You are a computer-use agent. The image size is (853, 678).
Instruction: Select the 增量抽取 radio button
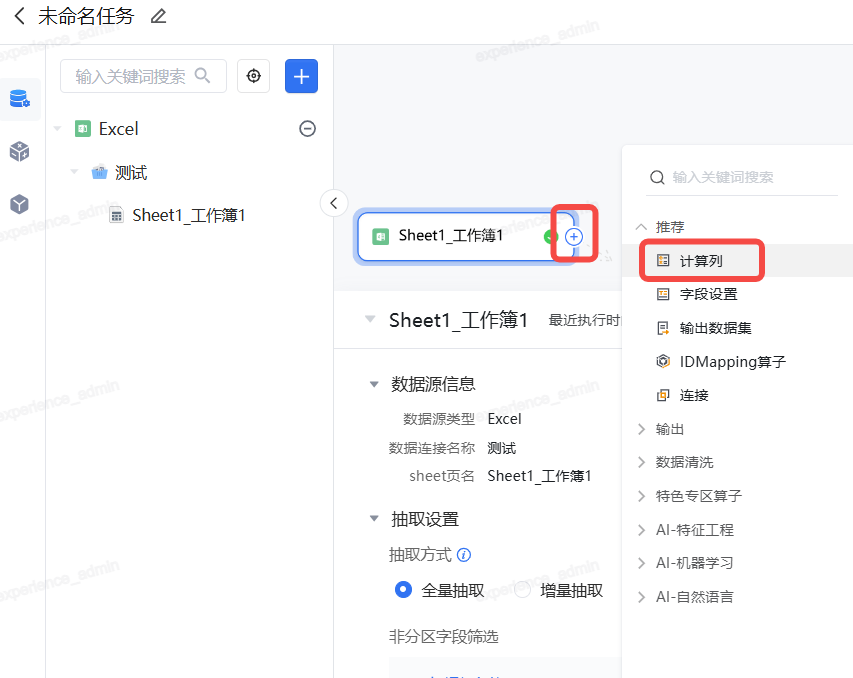(523, 590)
